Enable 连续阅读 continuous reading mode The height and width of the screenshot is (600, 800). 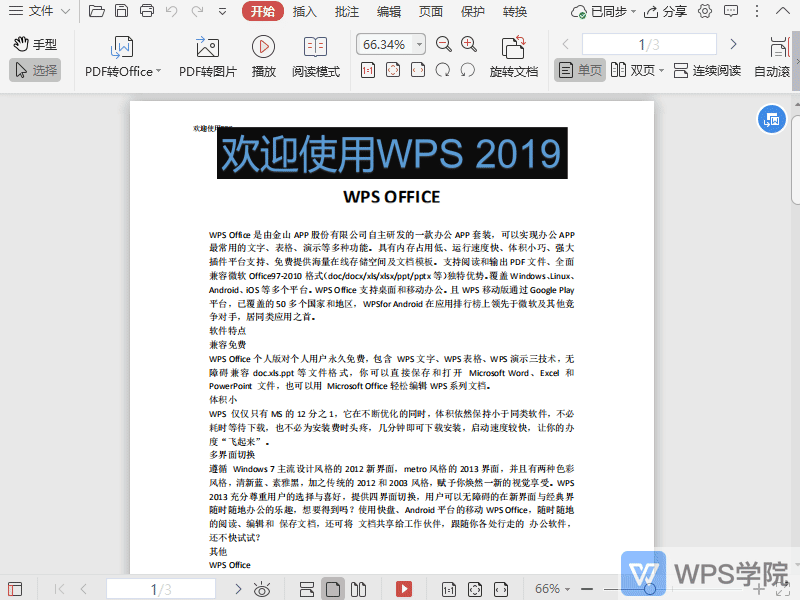(x=706, y=70)
